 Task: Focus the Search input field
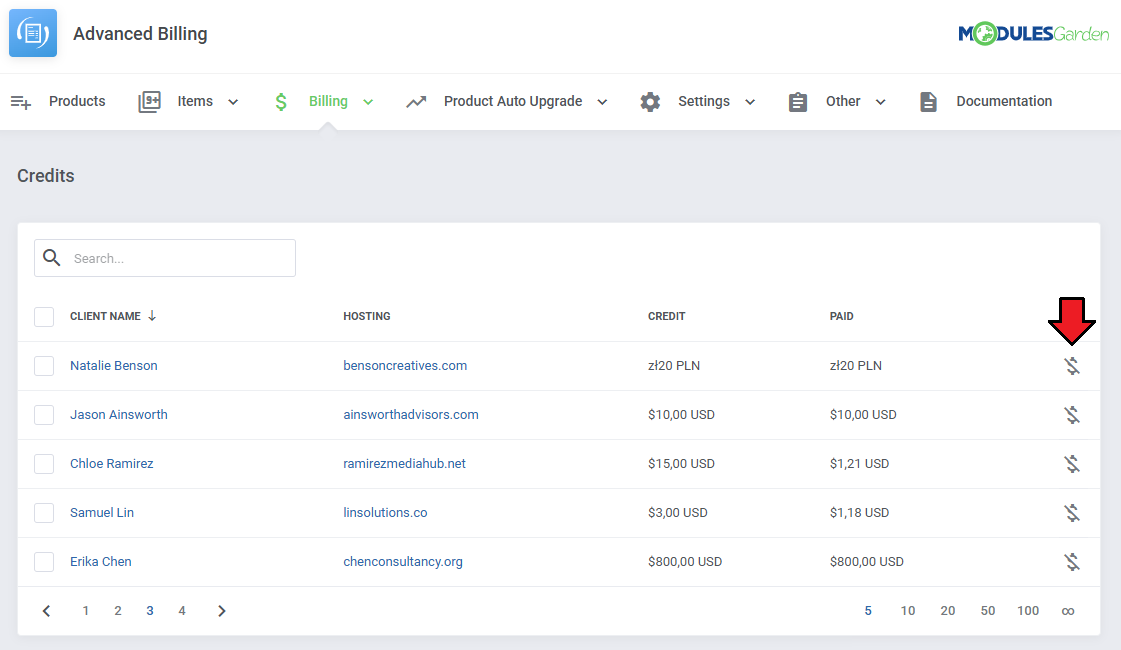(165, 258)
